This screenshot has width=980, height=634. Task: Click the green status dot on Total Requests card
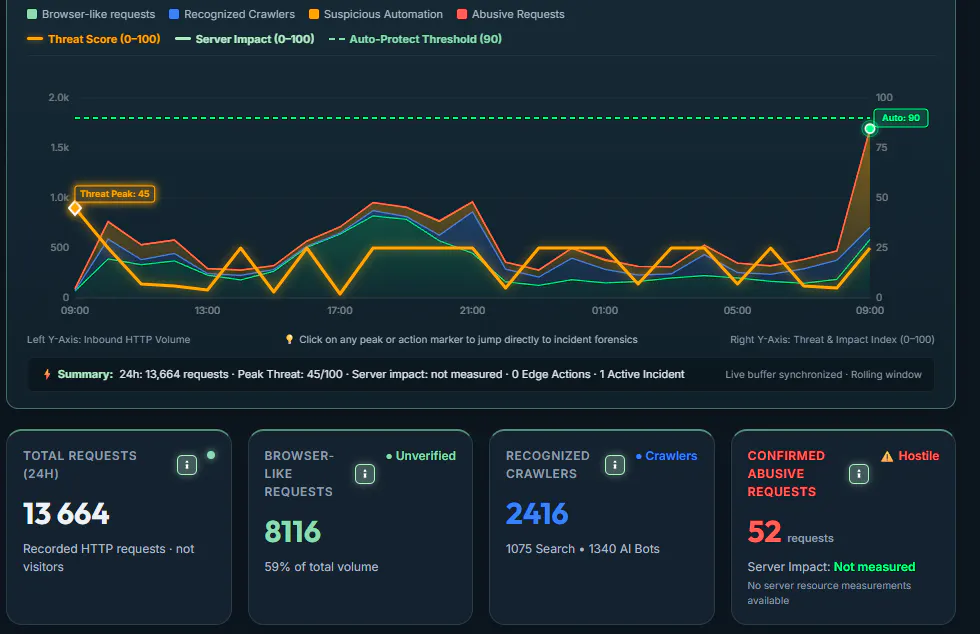[x=211, y=455]
